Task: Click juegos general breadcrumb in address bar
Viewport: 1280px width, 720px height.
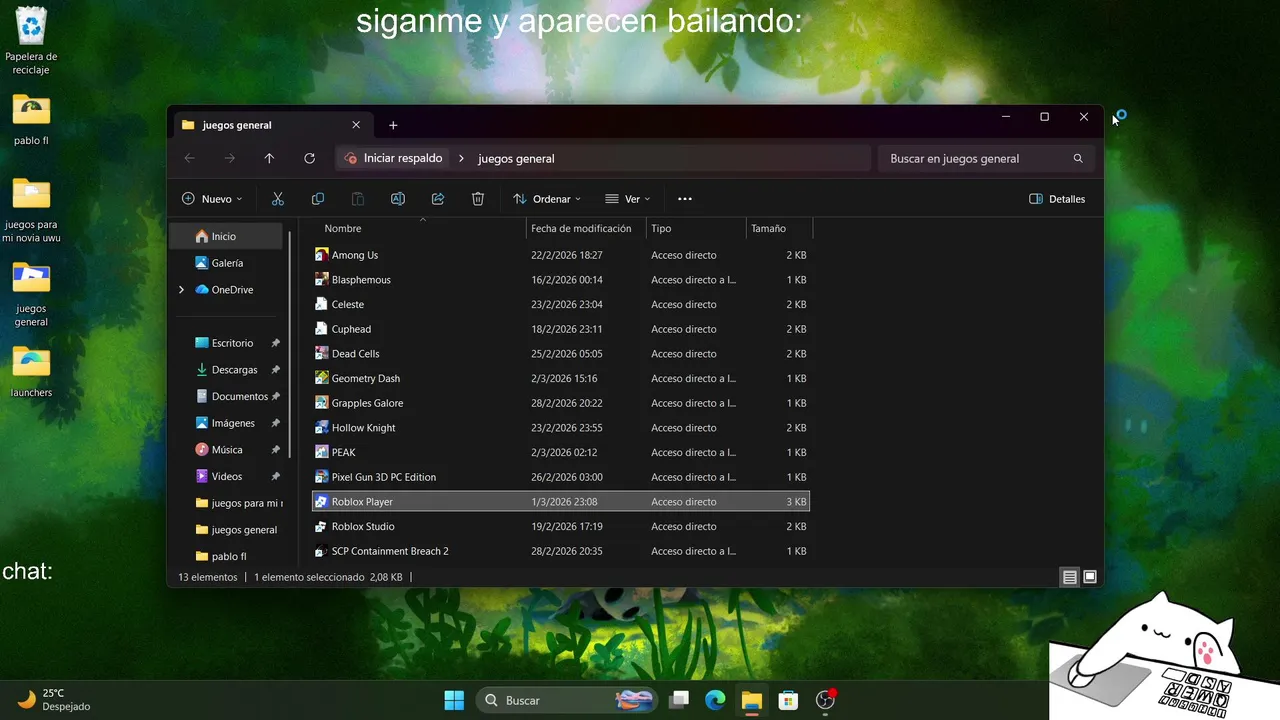Action: [x=516, y=158]
